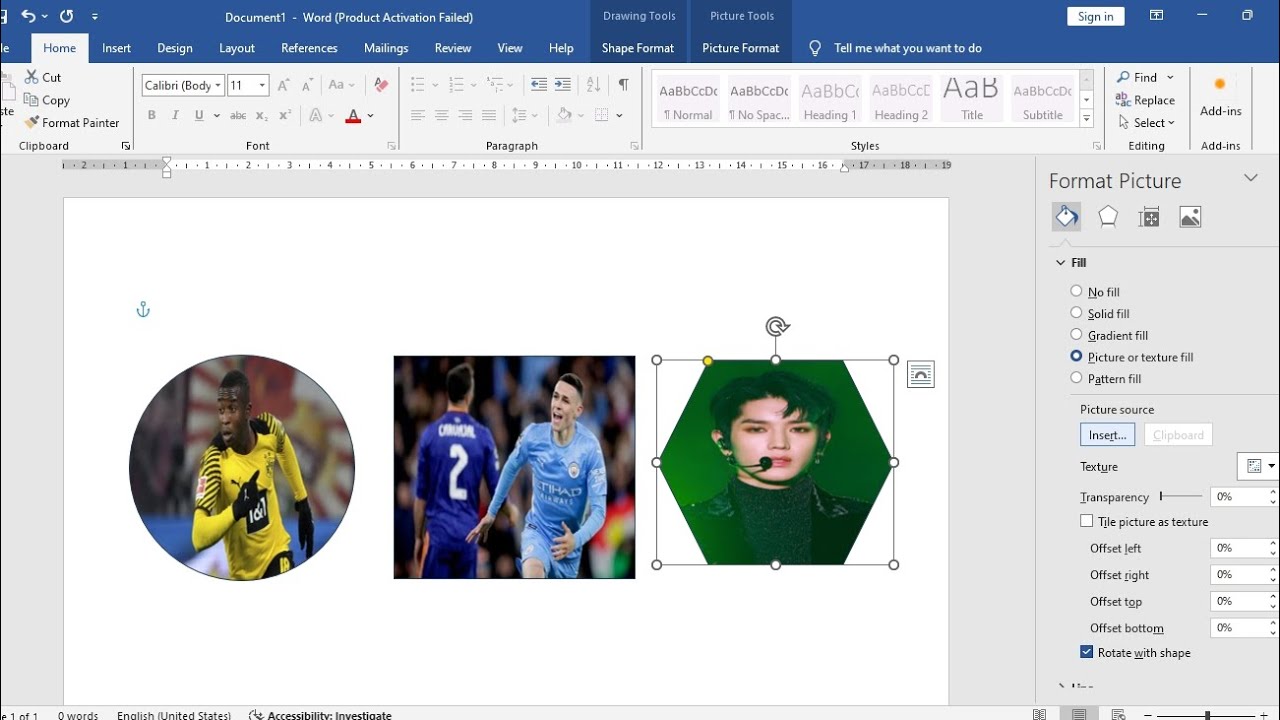Enable Tile picture as texture checkbox
The width and height of the screenshot is (1280, 720).
[x=1086, y=521]
